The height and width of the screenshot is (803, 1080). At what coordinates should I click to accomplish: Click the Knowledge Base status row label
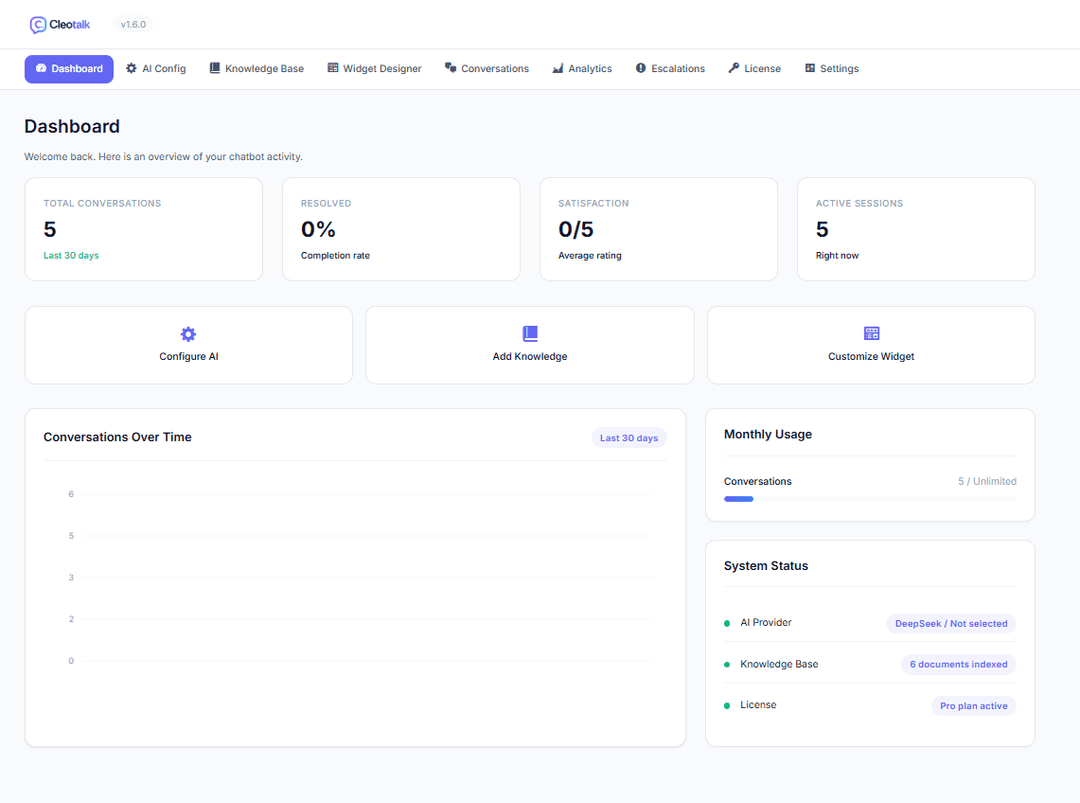[x=779, y=665]
